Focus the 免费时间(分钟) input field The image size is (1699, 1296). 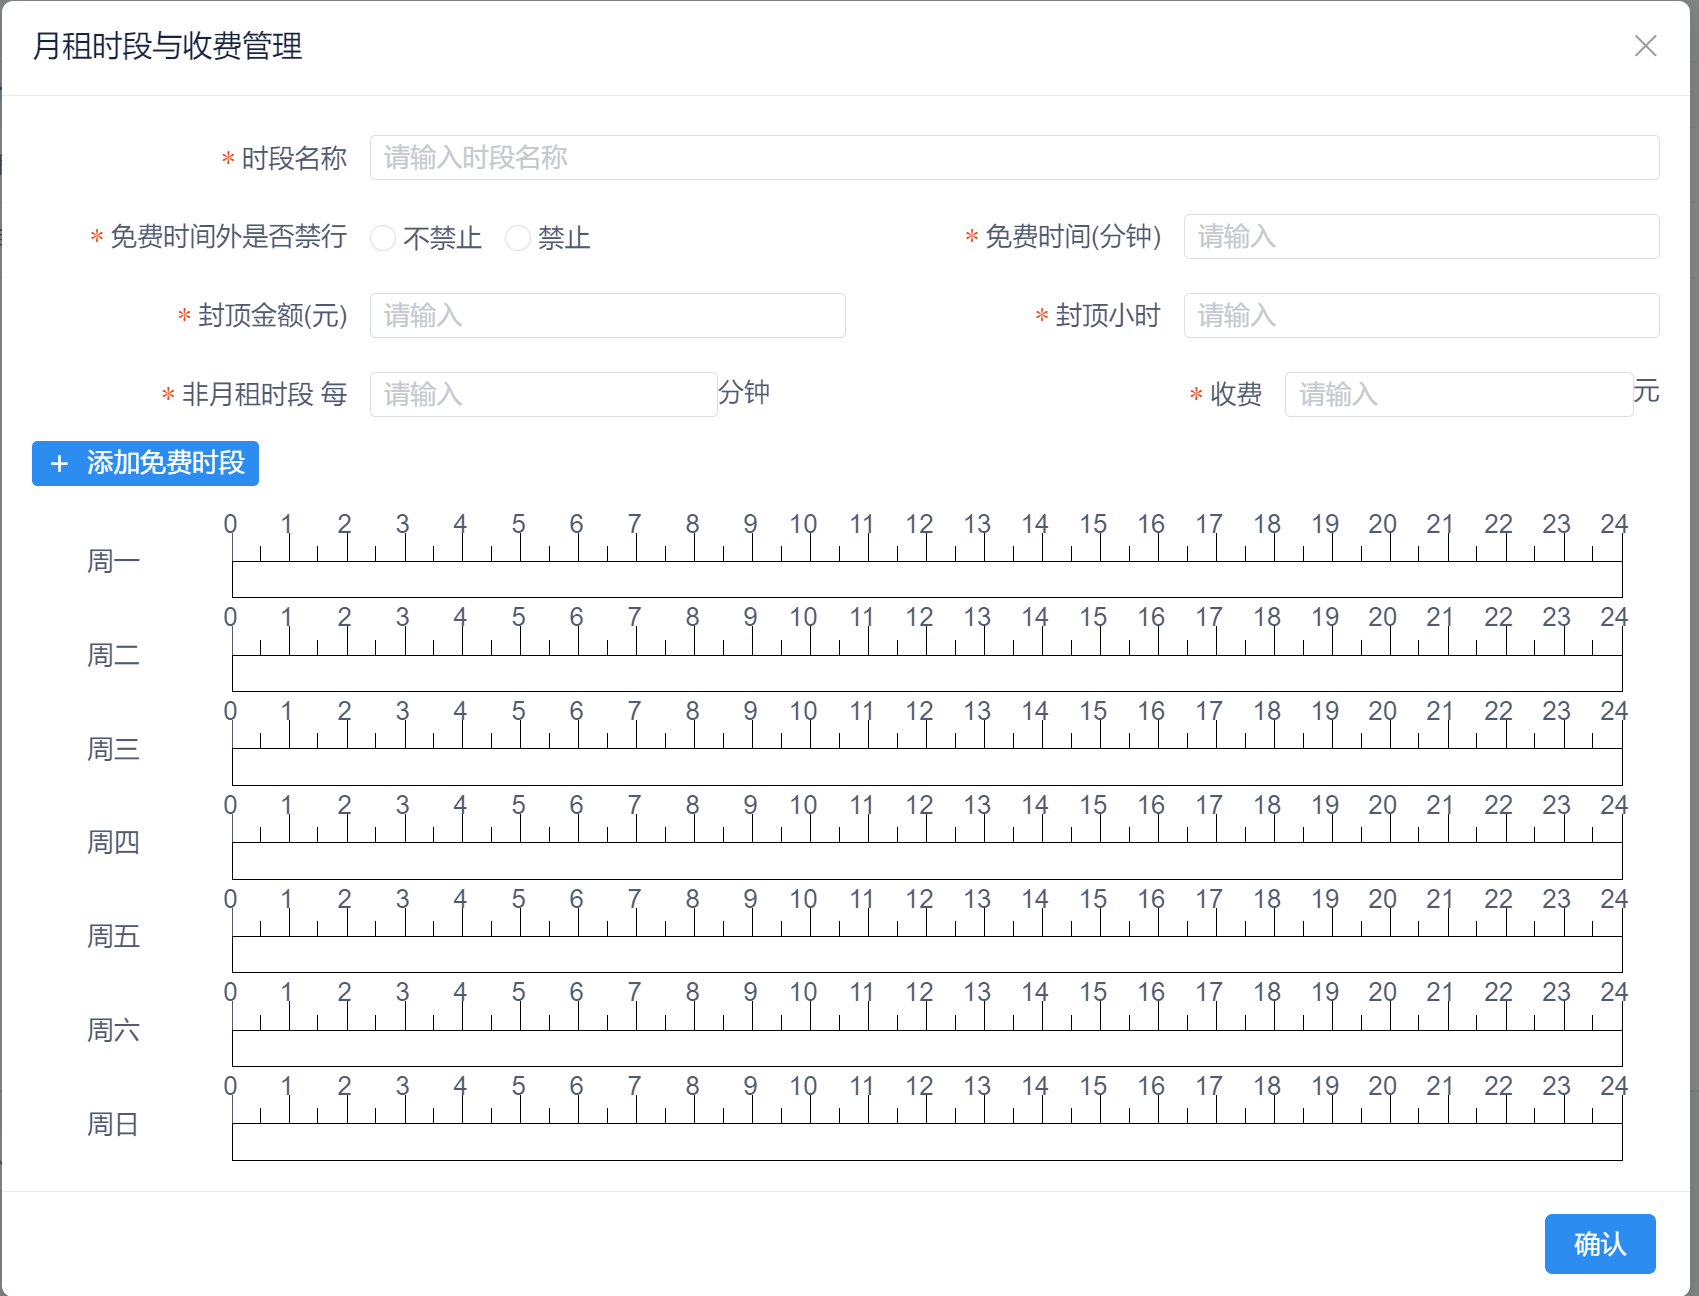[1421, 237]
